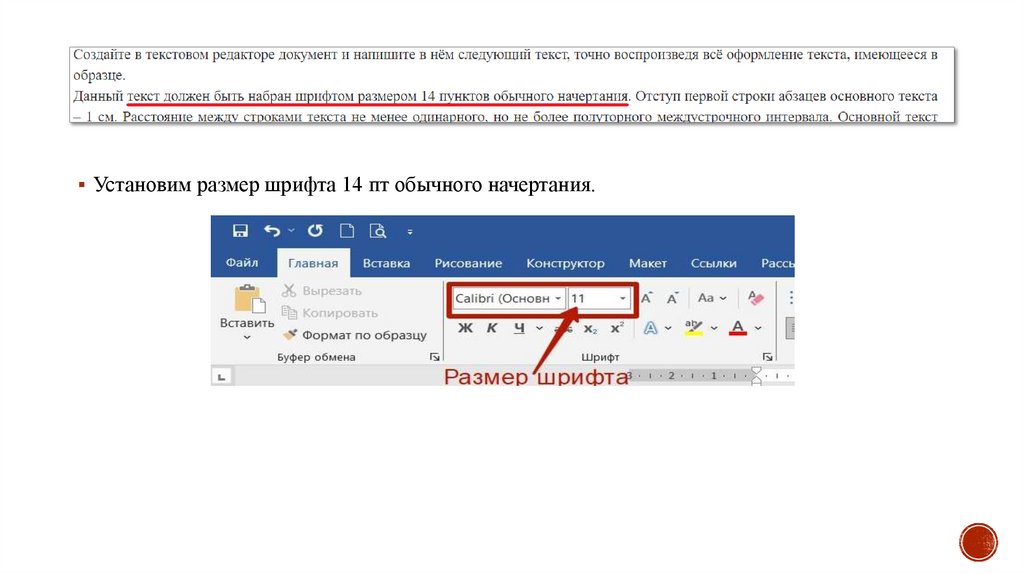Apply red font color A button
The height and width of the screenshot is (574, 1024).
point(738,328)
